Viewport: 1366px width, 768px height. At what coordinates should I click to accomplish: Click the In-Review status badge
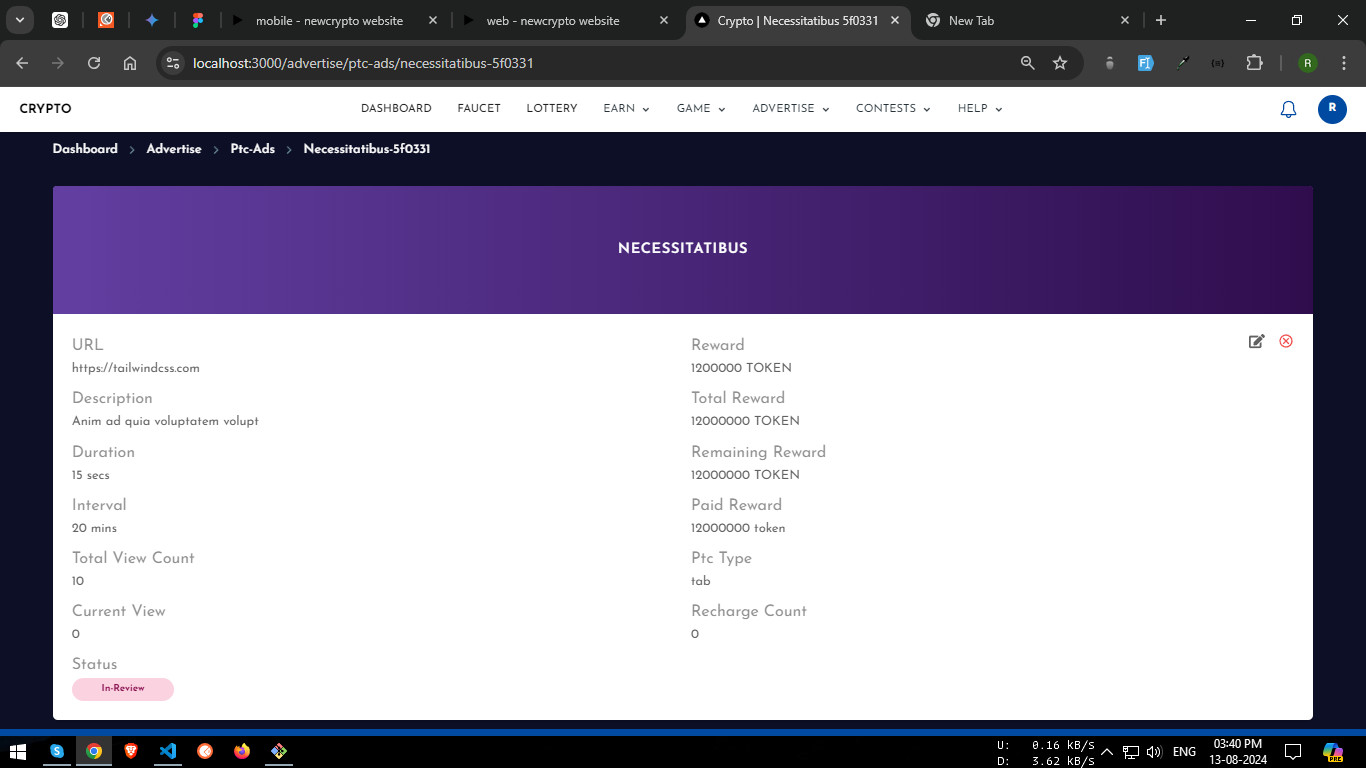point(123,689)
